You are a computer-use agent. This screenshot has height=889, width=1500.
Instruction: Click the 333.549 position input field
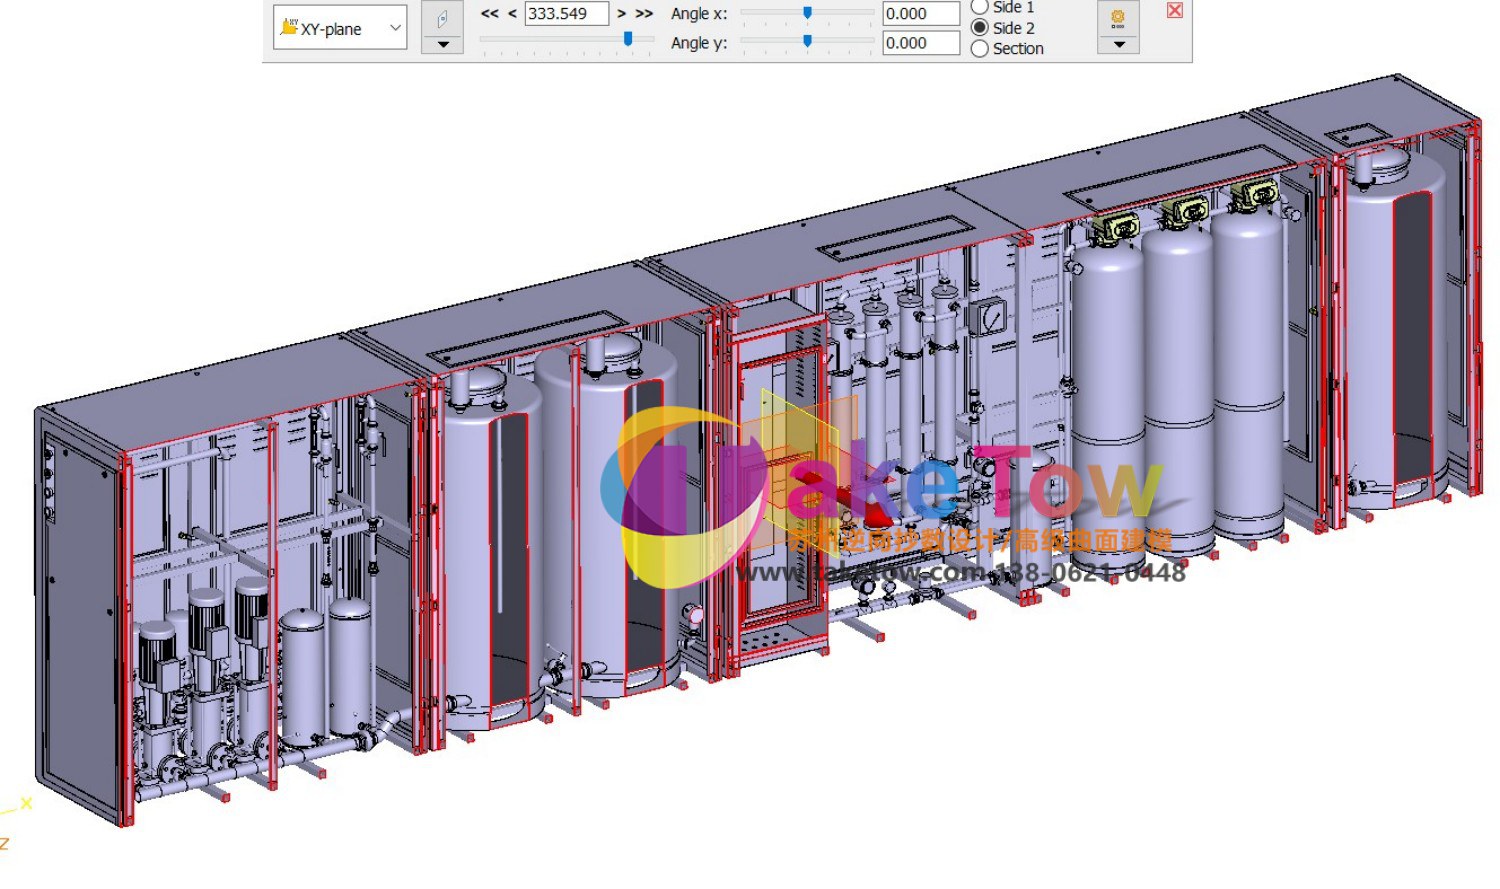566,14
